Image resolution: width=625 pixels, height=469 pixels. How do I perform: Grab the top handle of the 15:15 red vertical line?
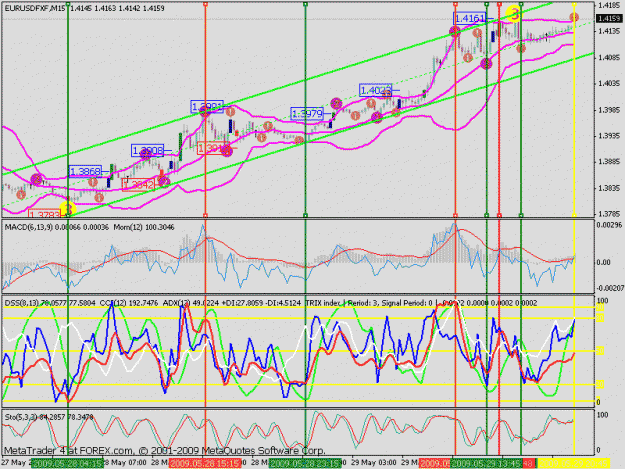[x=205, y=4]
